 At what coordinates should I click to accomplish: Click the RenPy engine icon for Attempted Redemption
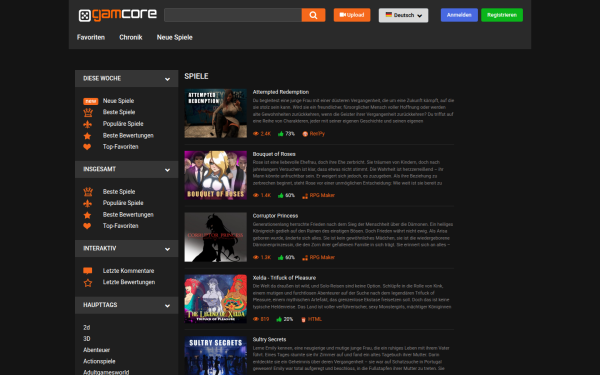305,134
